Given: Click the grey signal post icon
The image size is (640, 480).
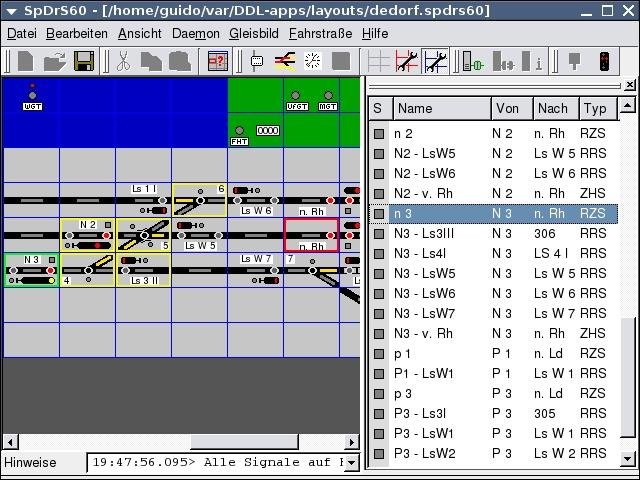Looking at the screenshot, I should [574, 62].
